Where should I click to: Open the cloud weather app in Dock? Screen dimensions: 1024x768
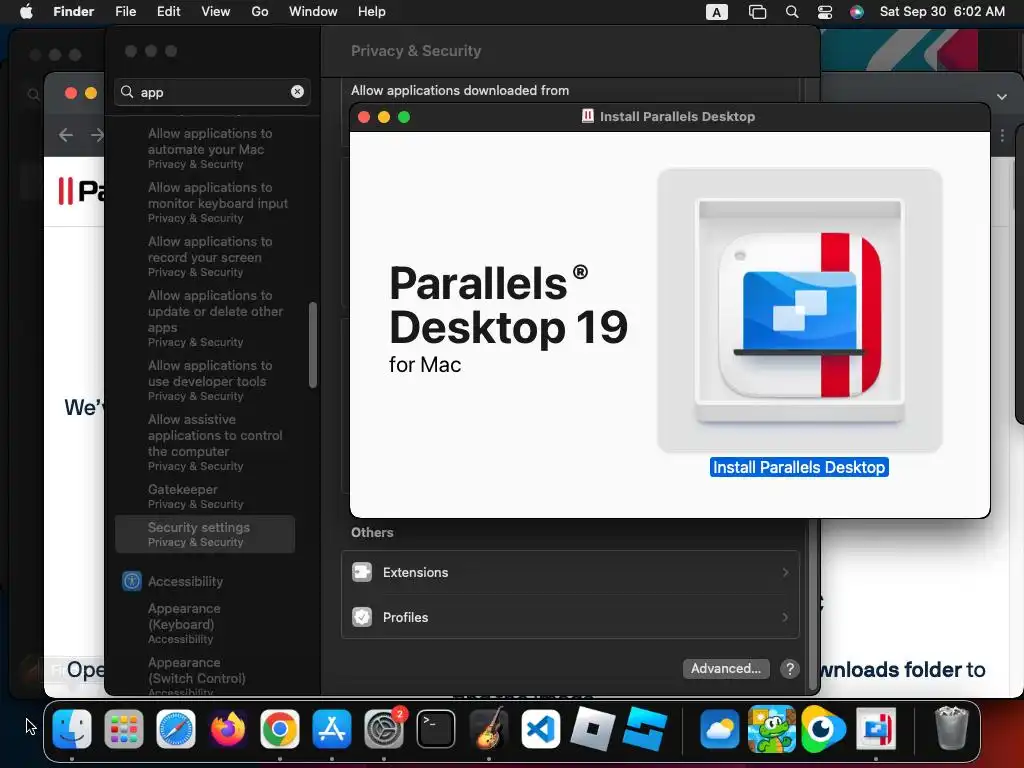[x=720, y=729]
